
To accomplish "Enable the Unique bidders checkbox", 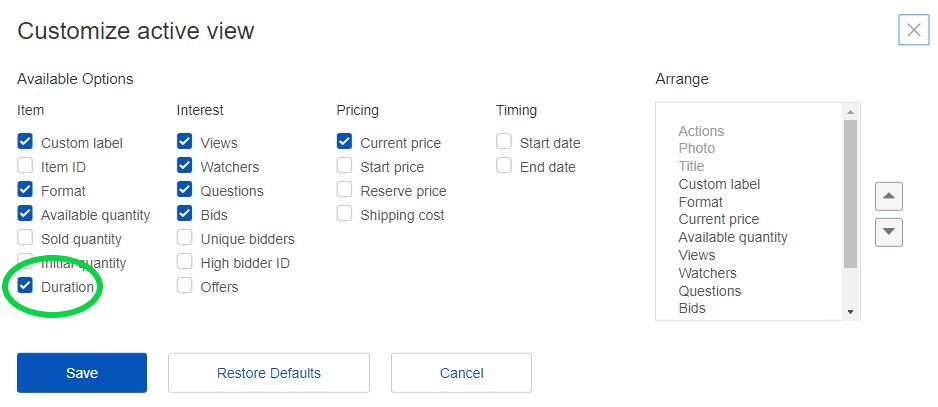I will (185, 239).
